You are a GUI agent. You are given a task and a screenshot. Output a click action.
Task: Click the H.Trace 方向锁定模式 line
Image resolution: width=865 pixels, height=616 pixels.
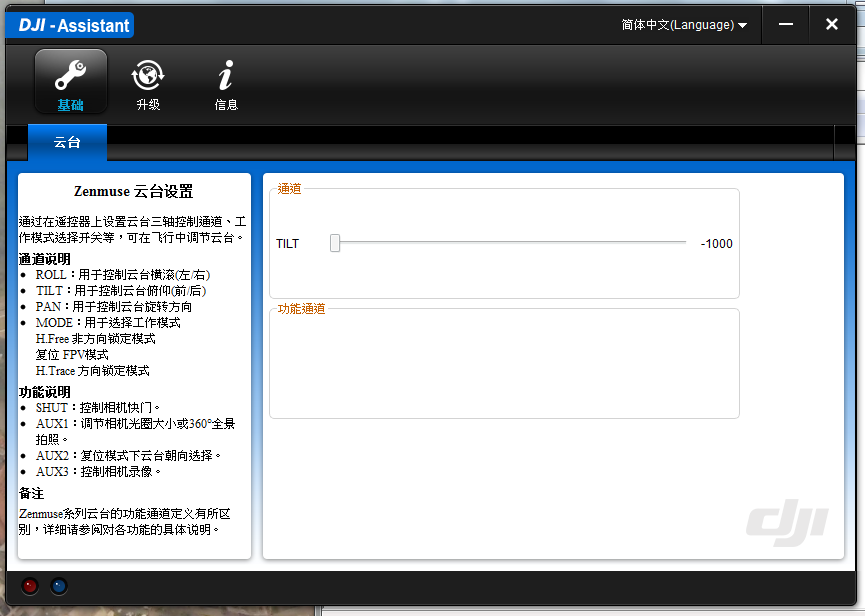coord(93,371)
